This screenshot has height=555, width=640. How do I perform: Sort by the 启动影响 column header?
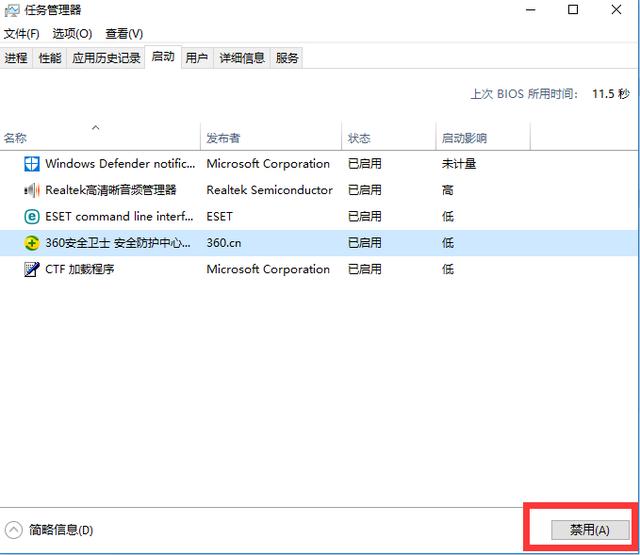pyautogui.click(x=483, y=137)
